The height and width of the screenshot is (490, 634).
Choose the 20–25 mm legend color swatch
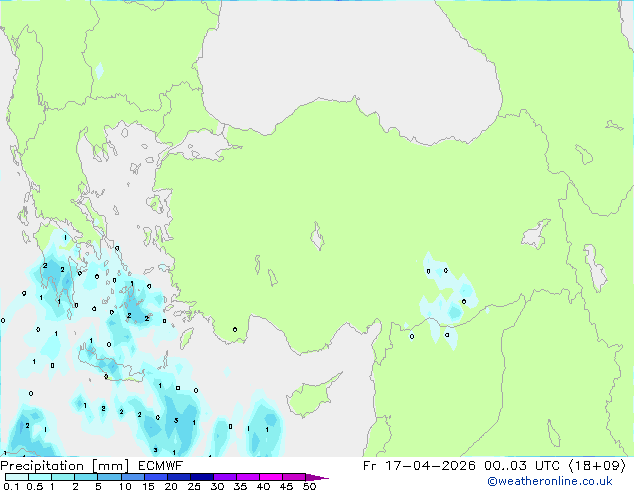coord(178,477)
